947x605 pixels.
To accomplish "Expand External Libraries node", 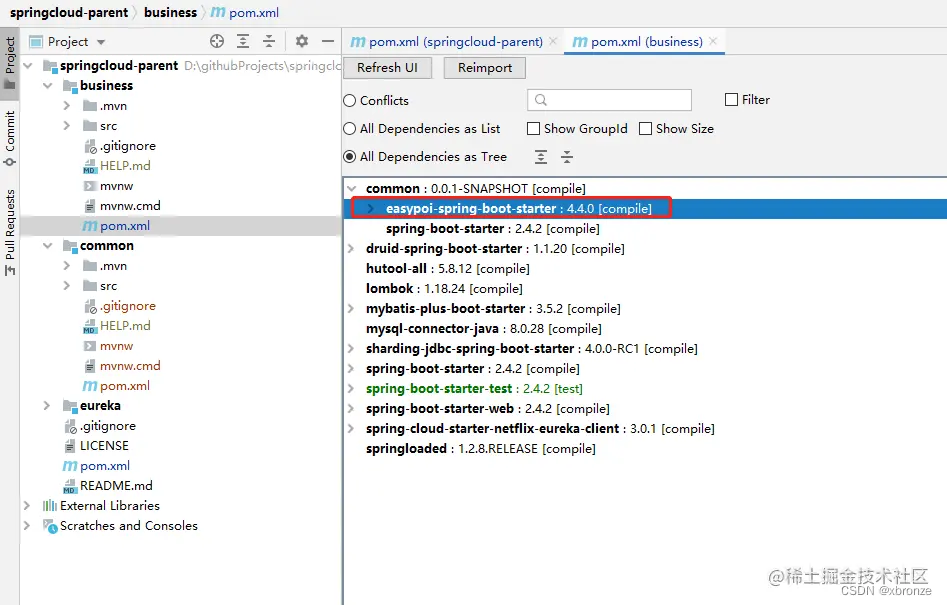I will (x=27, y=506).
